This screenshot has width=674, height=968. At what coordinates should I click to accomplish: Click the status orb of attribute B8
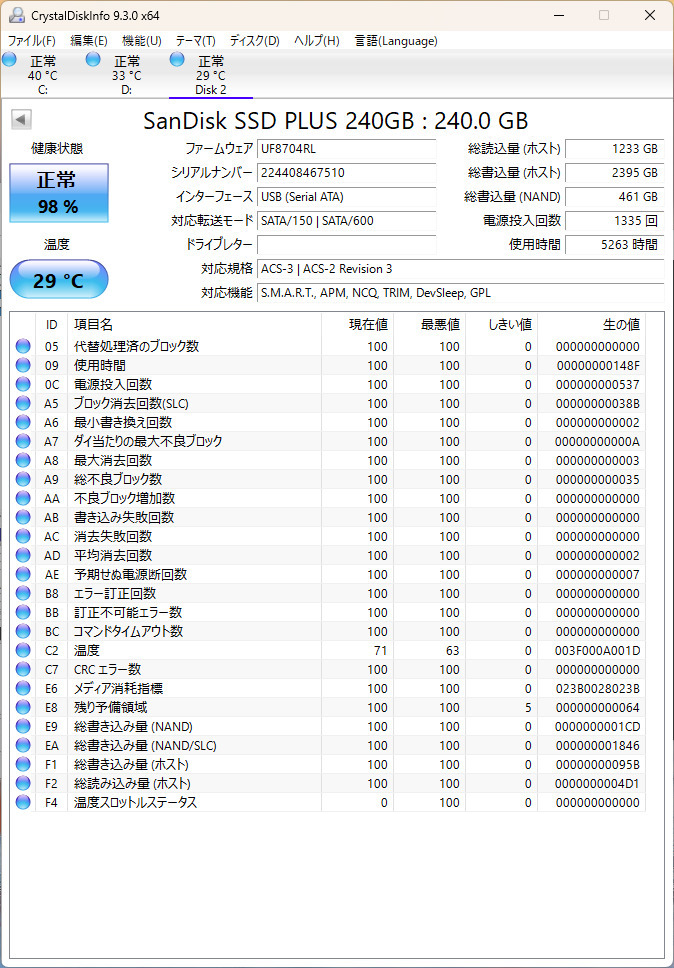(x=23, y=593)
